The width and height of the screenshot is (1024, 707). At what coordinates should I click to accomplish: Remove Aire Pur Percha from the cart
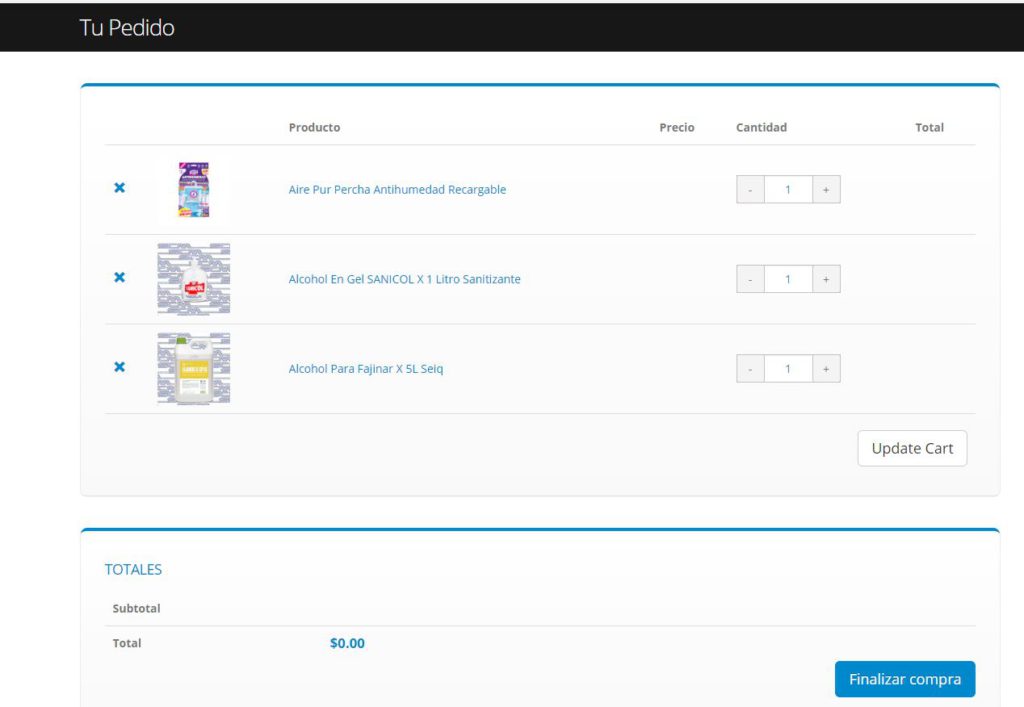(x=120, y=188)
